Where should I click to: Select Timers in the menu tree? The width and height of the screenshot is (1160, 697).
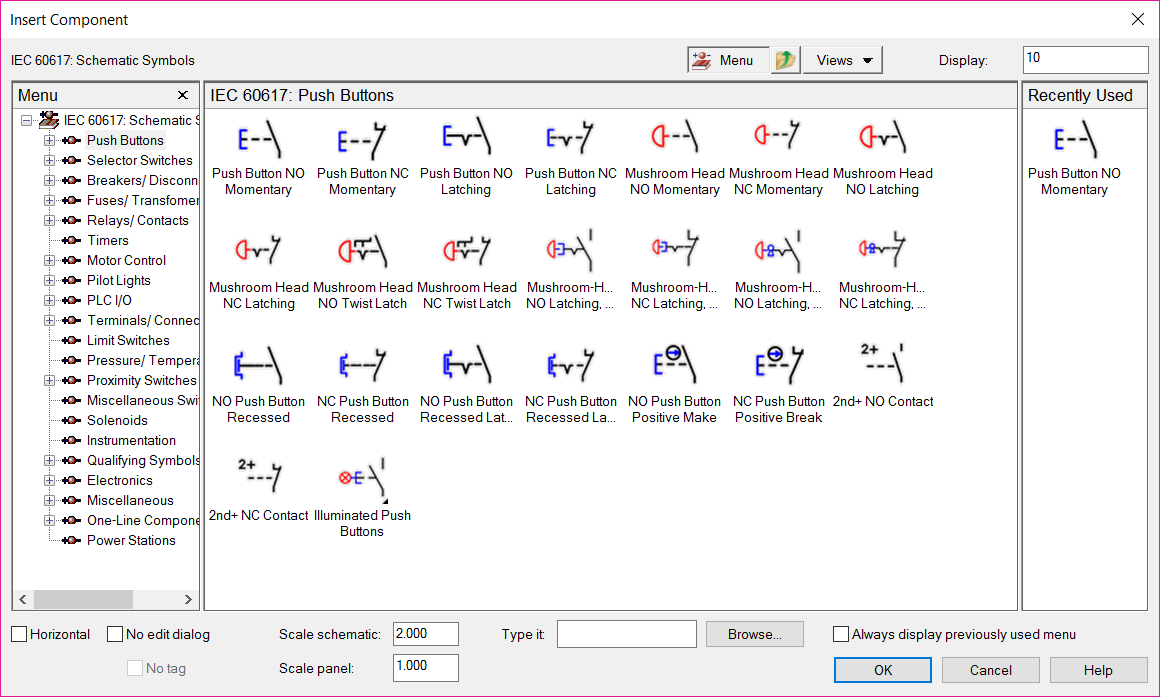point(107,240)
